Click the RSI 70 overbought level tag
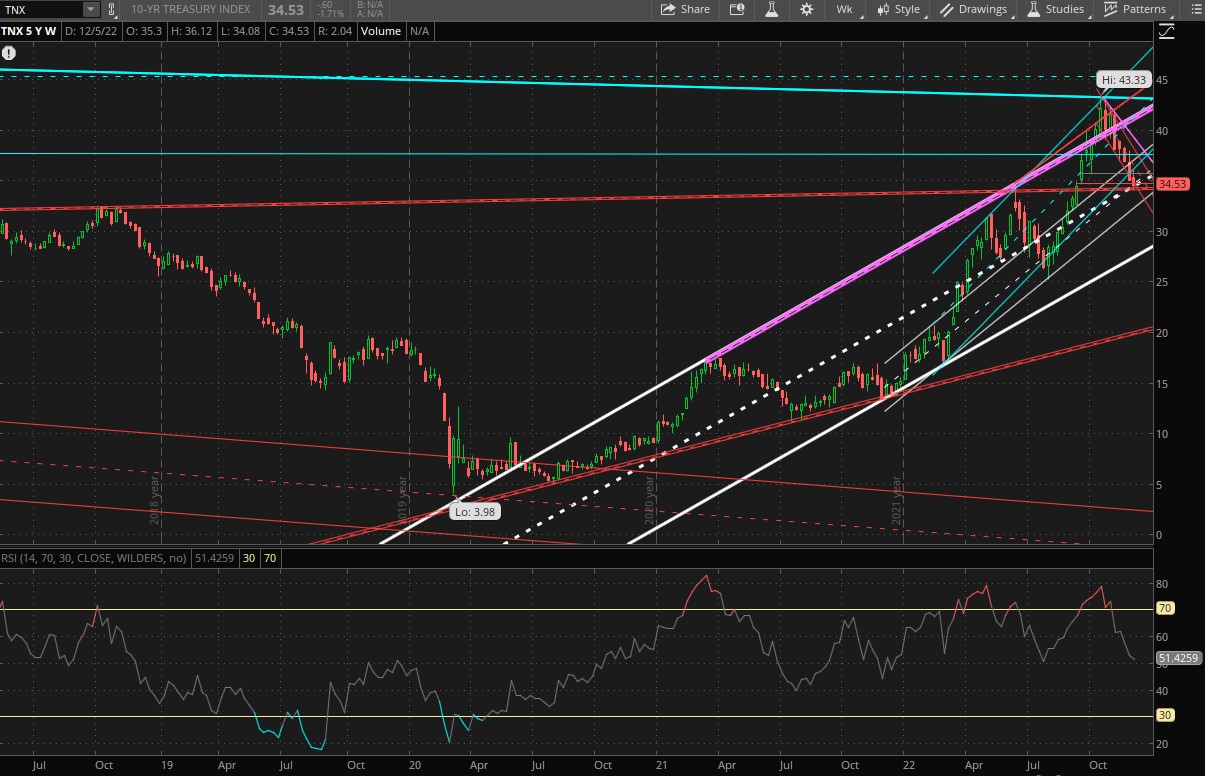This screenshot has width=1205, height=776. point(269,558)
